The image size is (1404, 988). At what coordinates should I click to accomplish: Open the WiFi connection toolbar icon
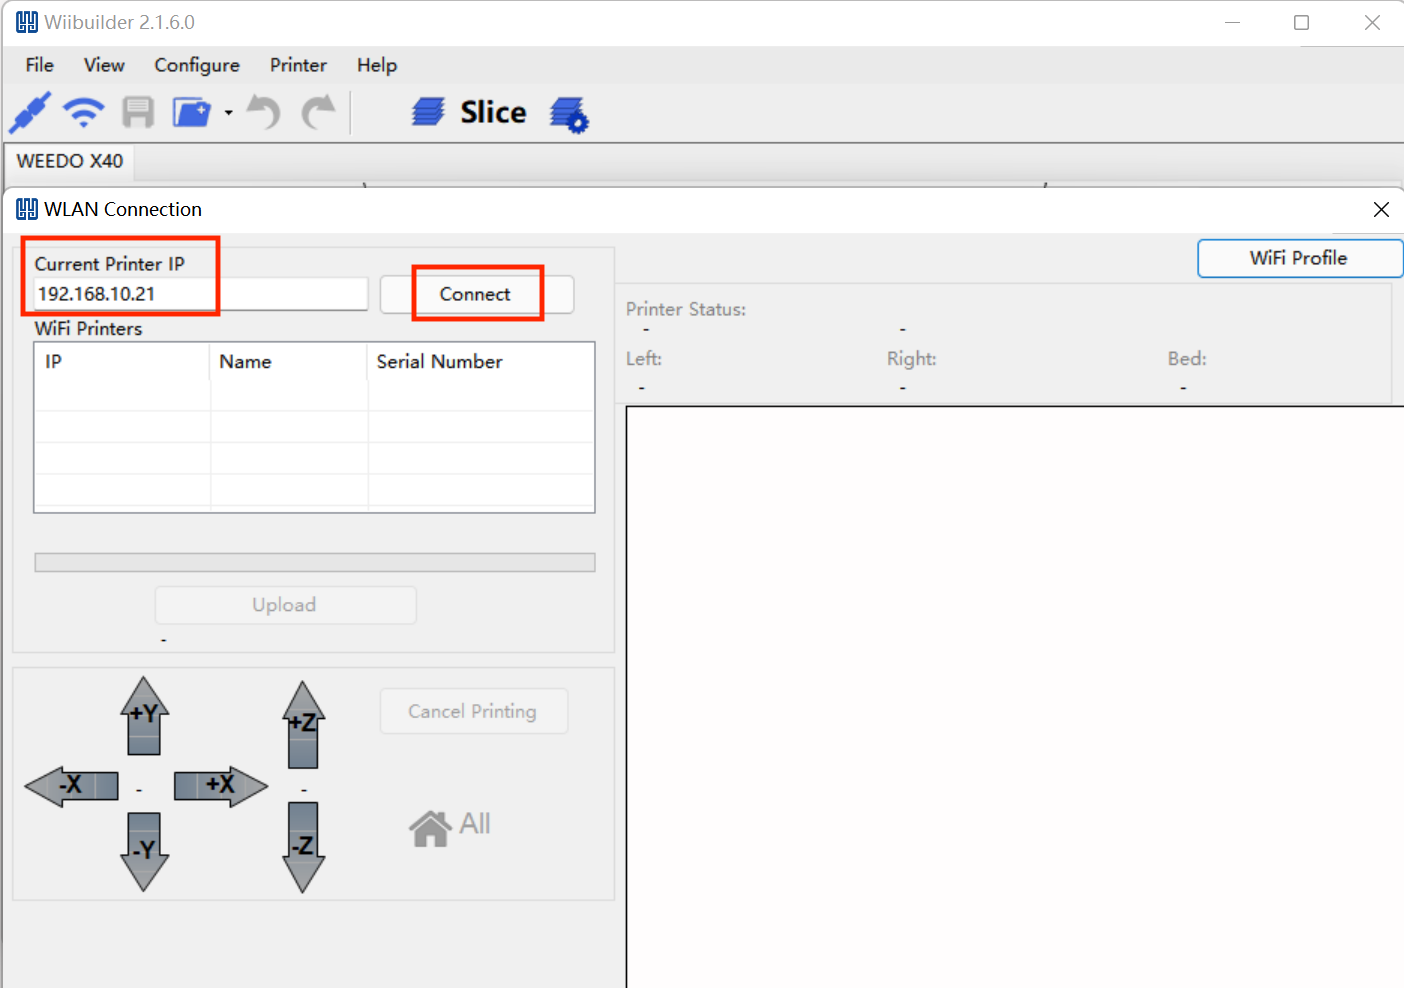[x=84, y=112]
